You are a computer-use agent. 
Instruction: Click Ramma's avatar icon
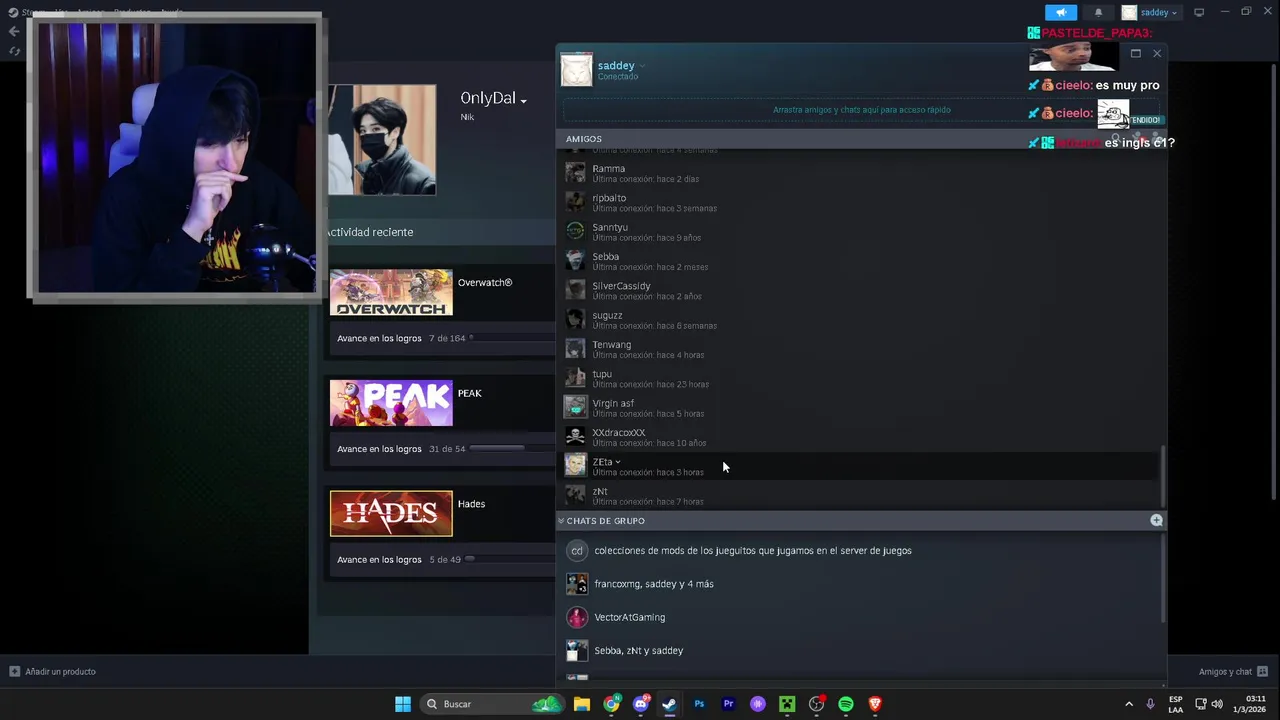point(575,173)
